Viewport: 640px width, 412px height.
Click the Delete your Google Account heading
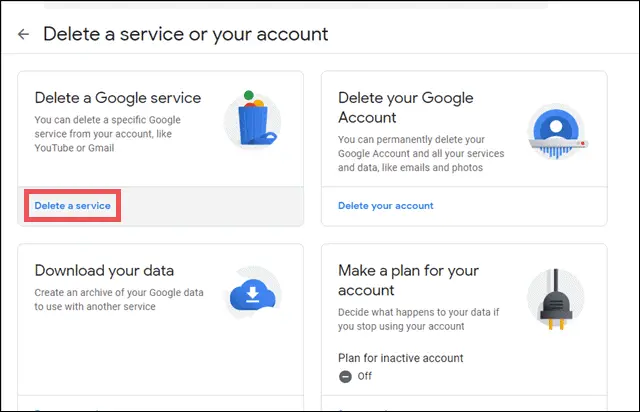click(406, 107)
